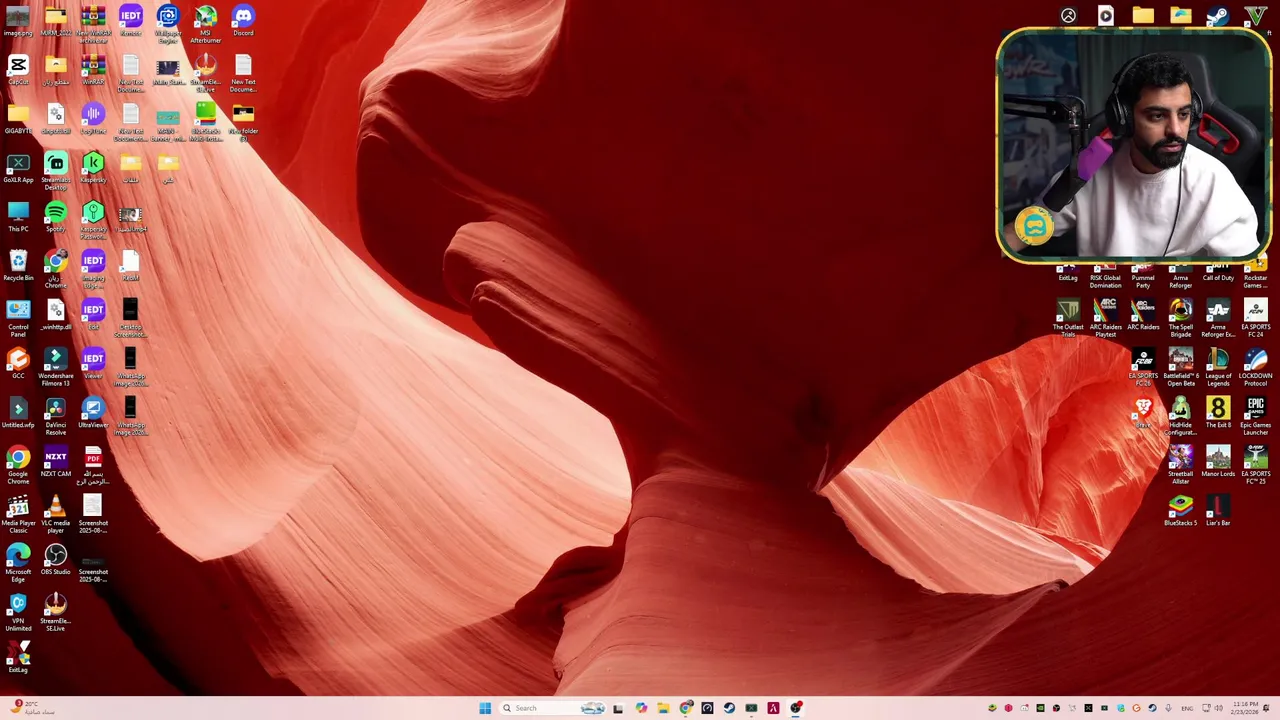Click the taskbar Search box

pos(553,708)
